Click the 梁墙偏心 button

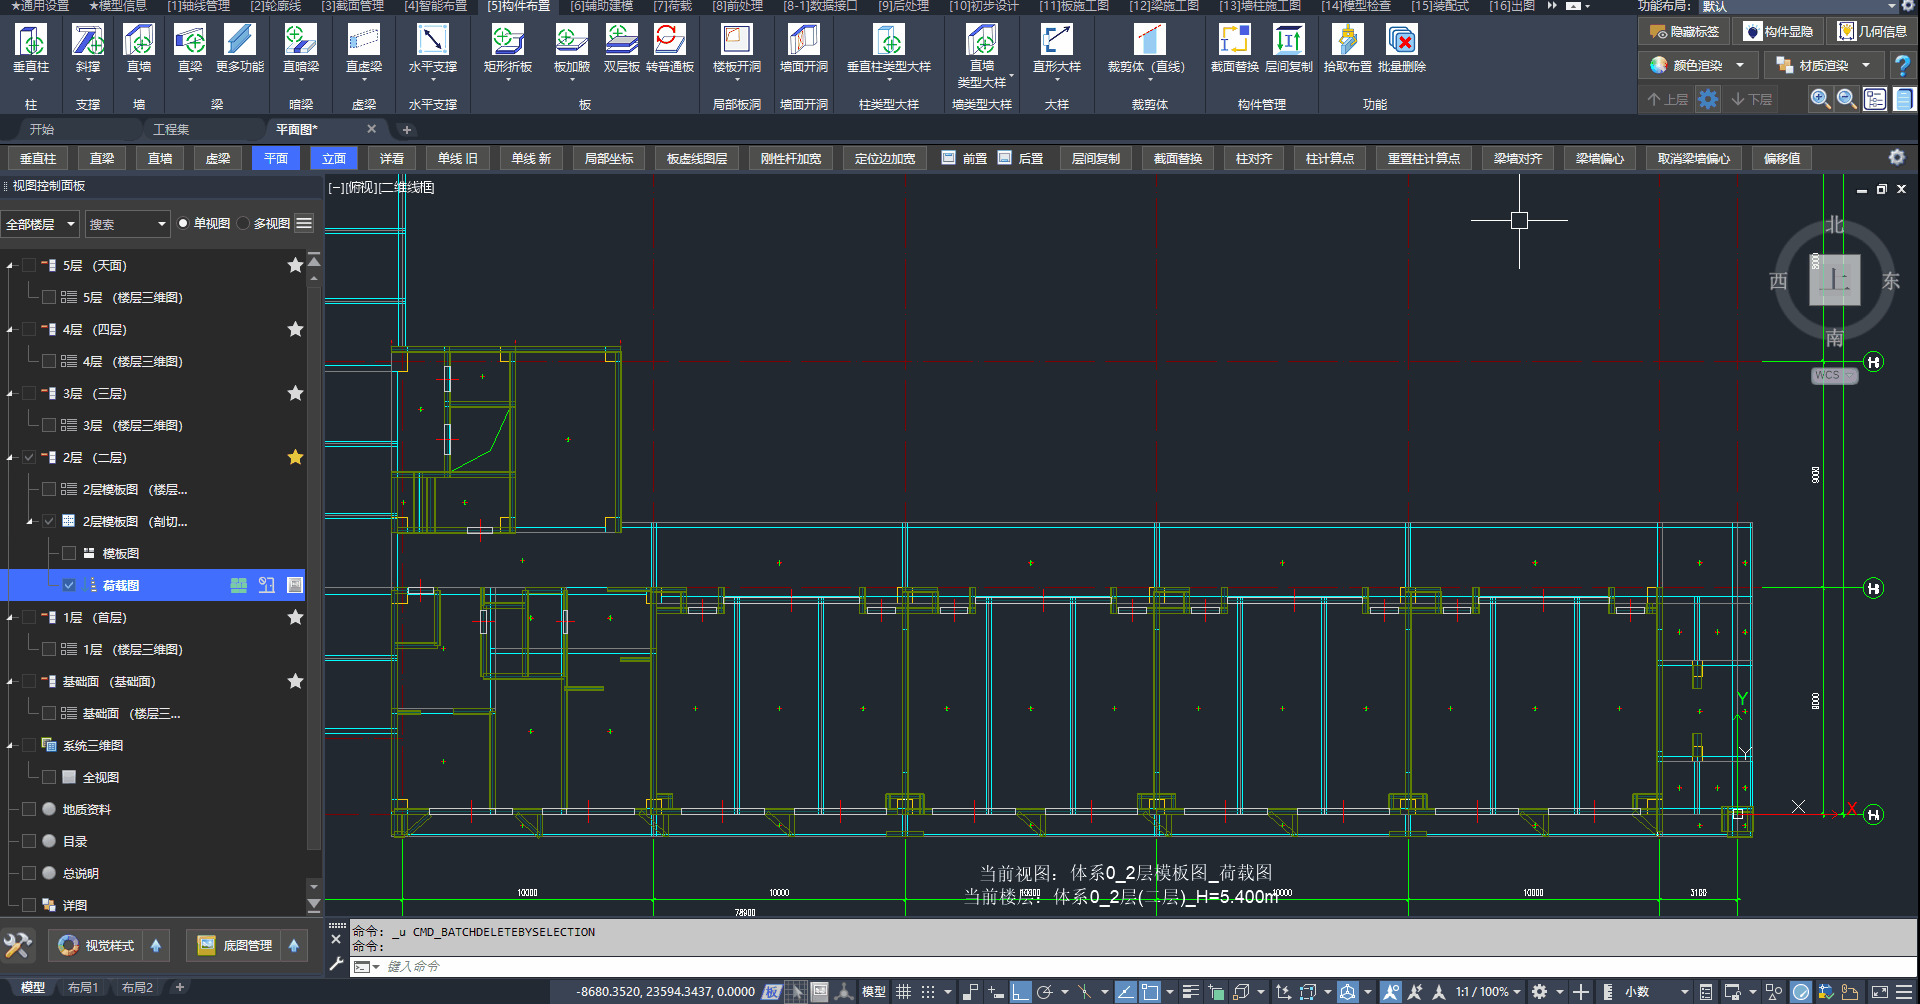tap(1600, 158)
